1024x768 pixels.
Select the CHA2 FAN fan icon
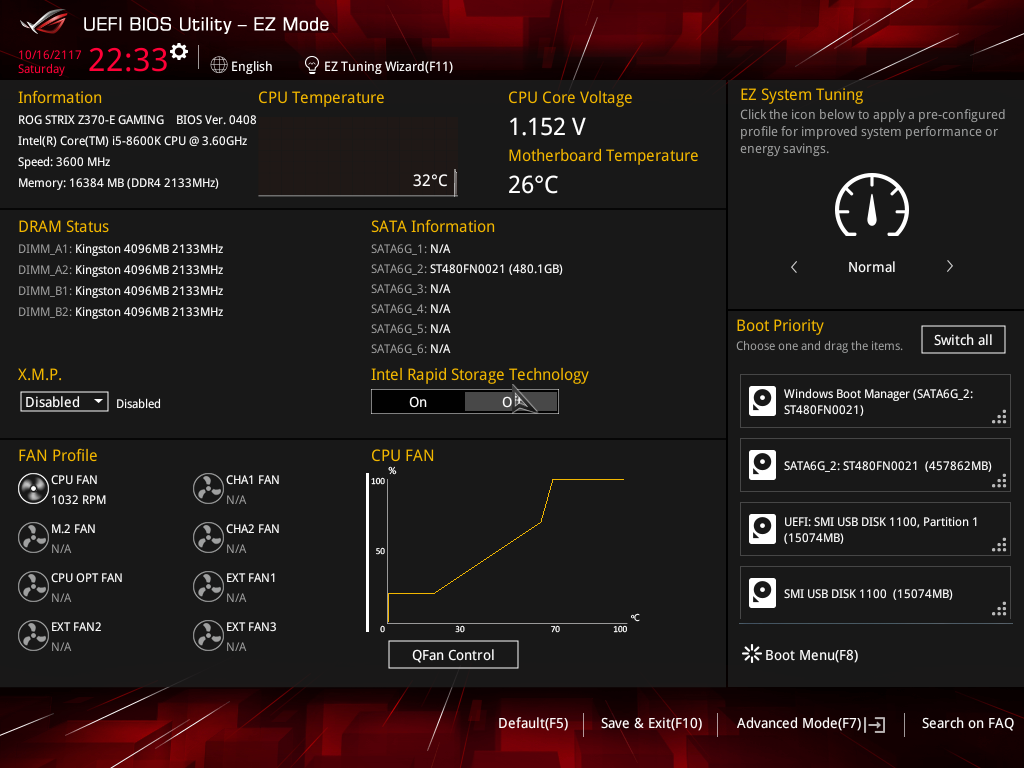[x=208, y=537]
